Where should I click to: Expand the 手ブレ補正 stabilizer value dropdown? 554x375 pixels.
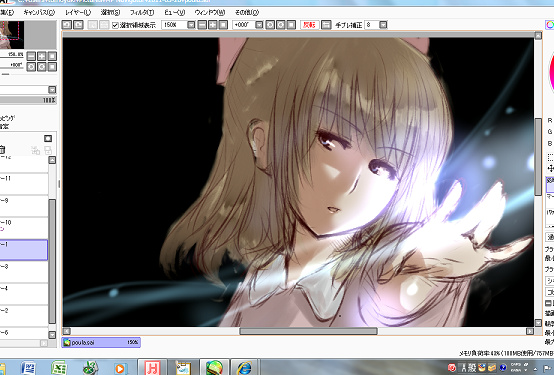point(383,25)
